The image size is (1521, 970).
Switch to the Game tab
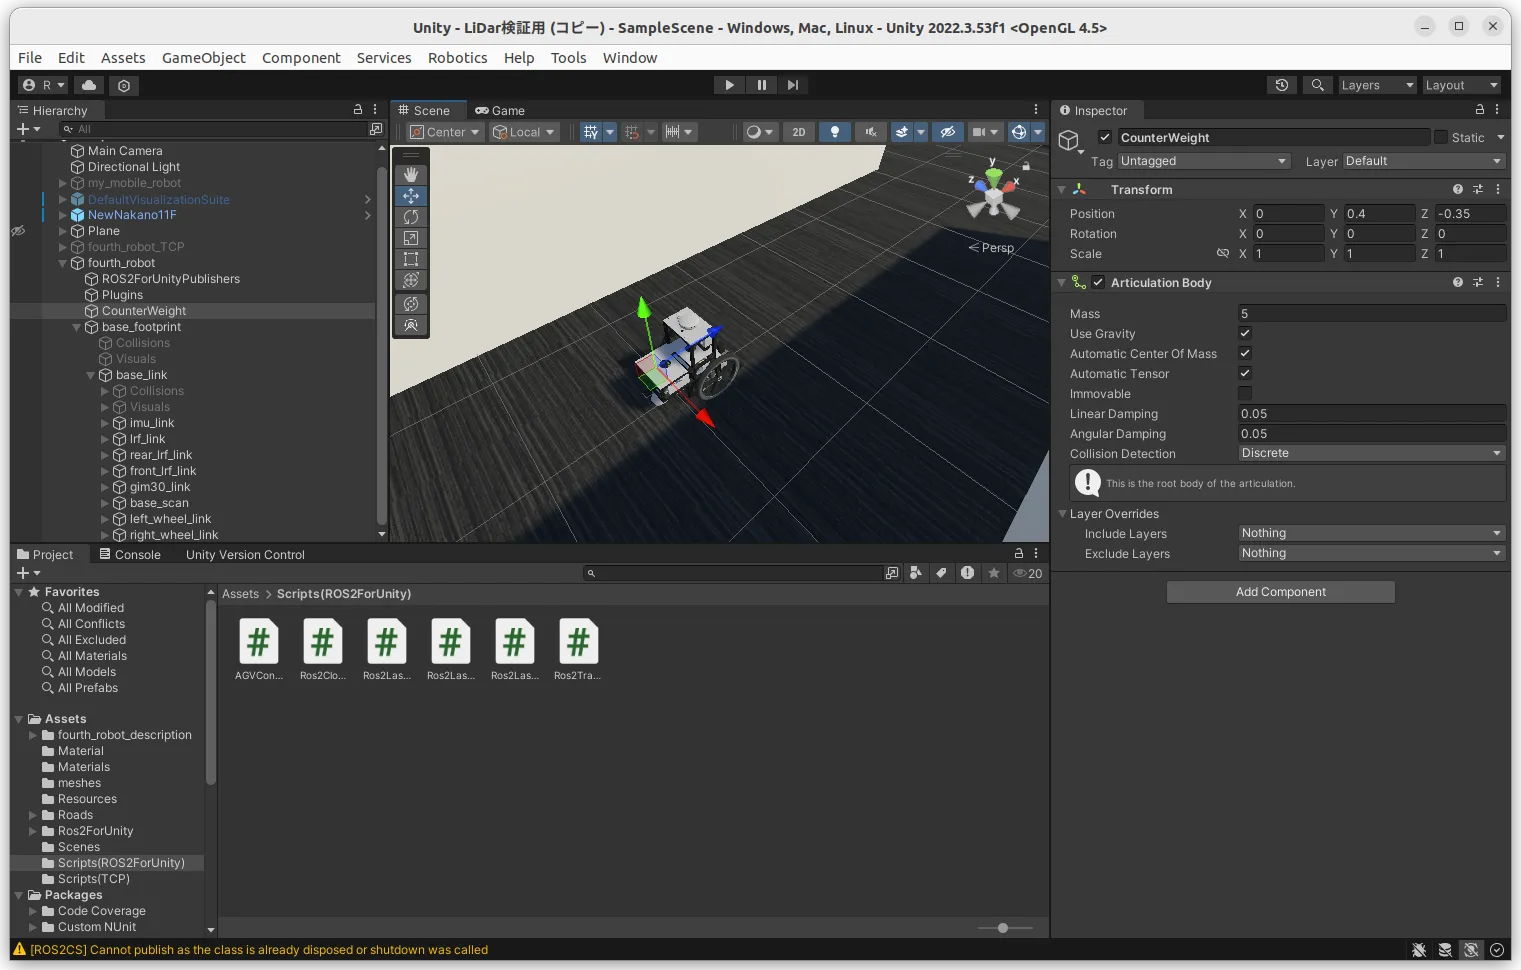[x=500, y=110]
